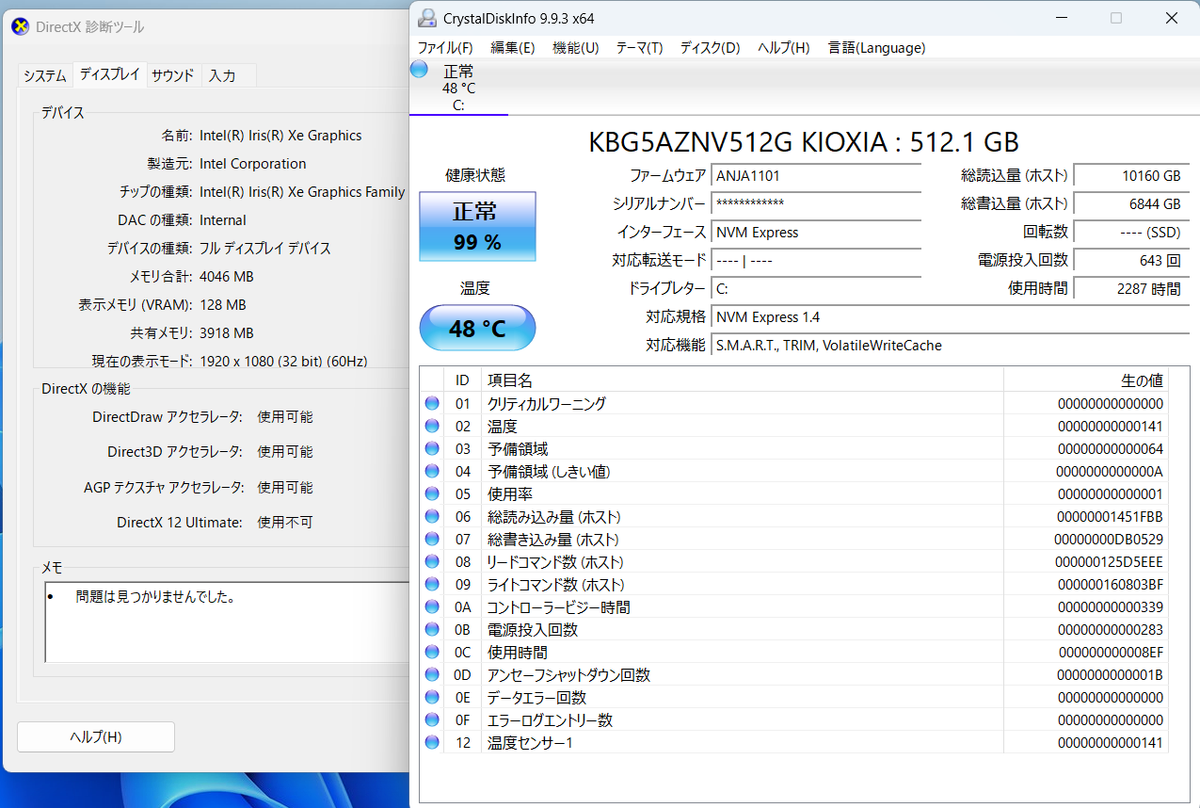Image resolution: width=1200 pixels, height=808 pixels.
Task: Click status orb for データエラー回数 row
Action: coord(432,697)
